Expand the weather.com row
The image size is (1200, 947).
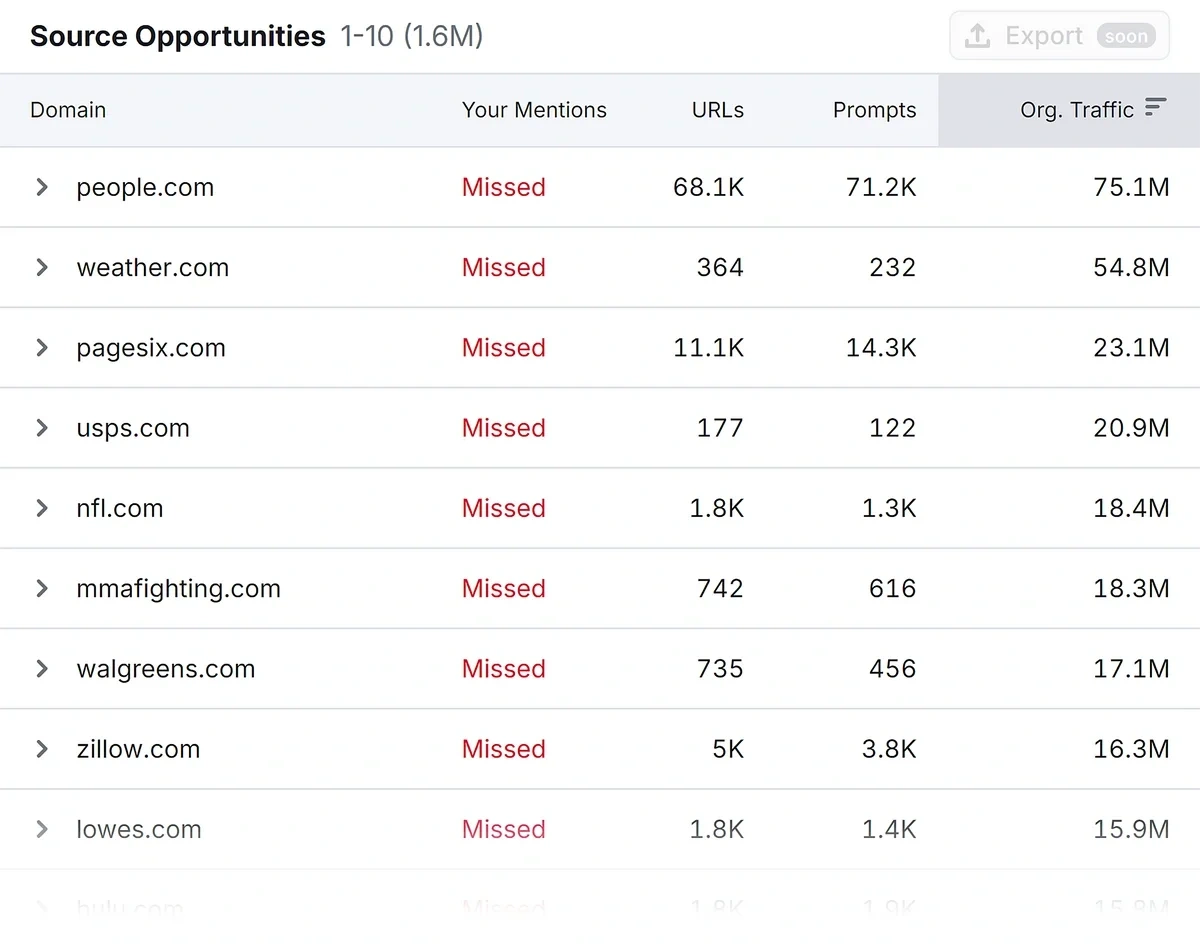click(x=40, y=267)
